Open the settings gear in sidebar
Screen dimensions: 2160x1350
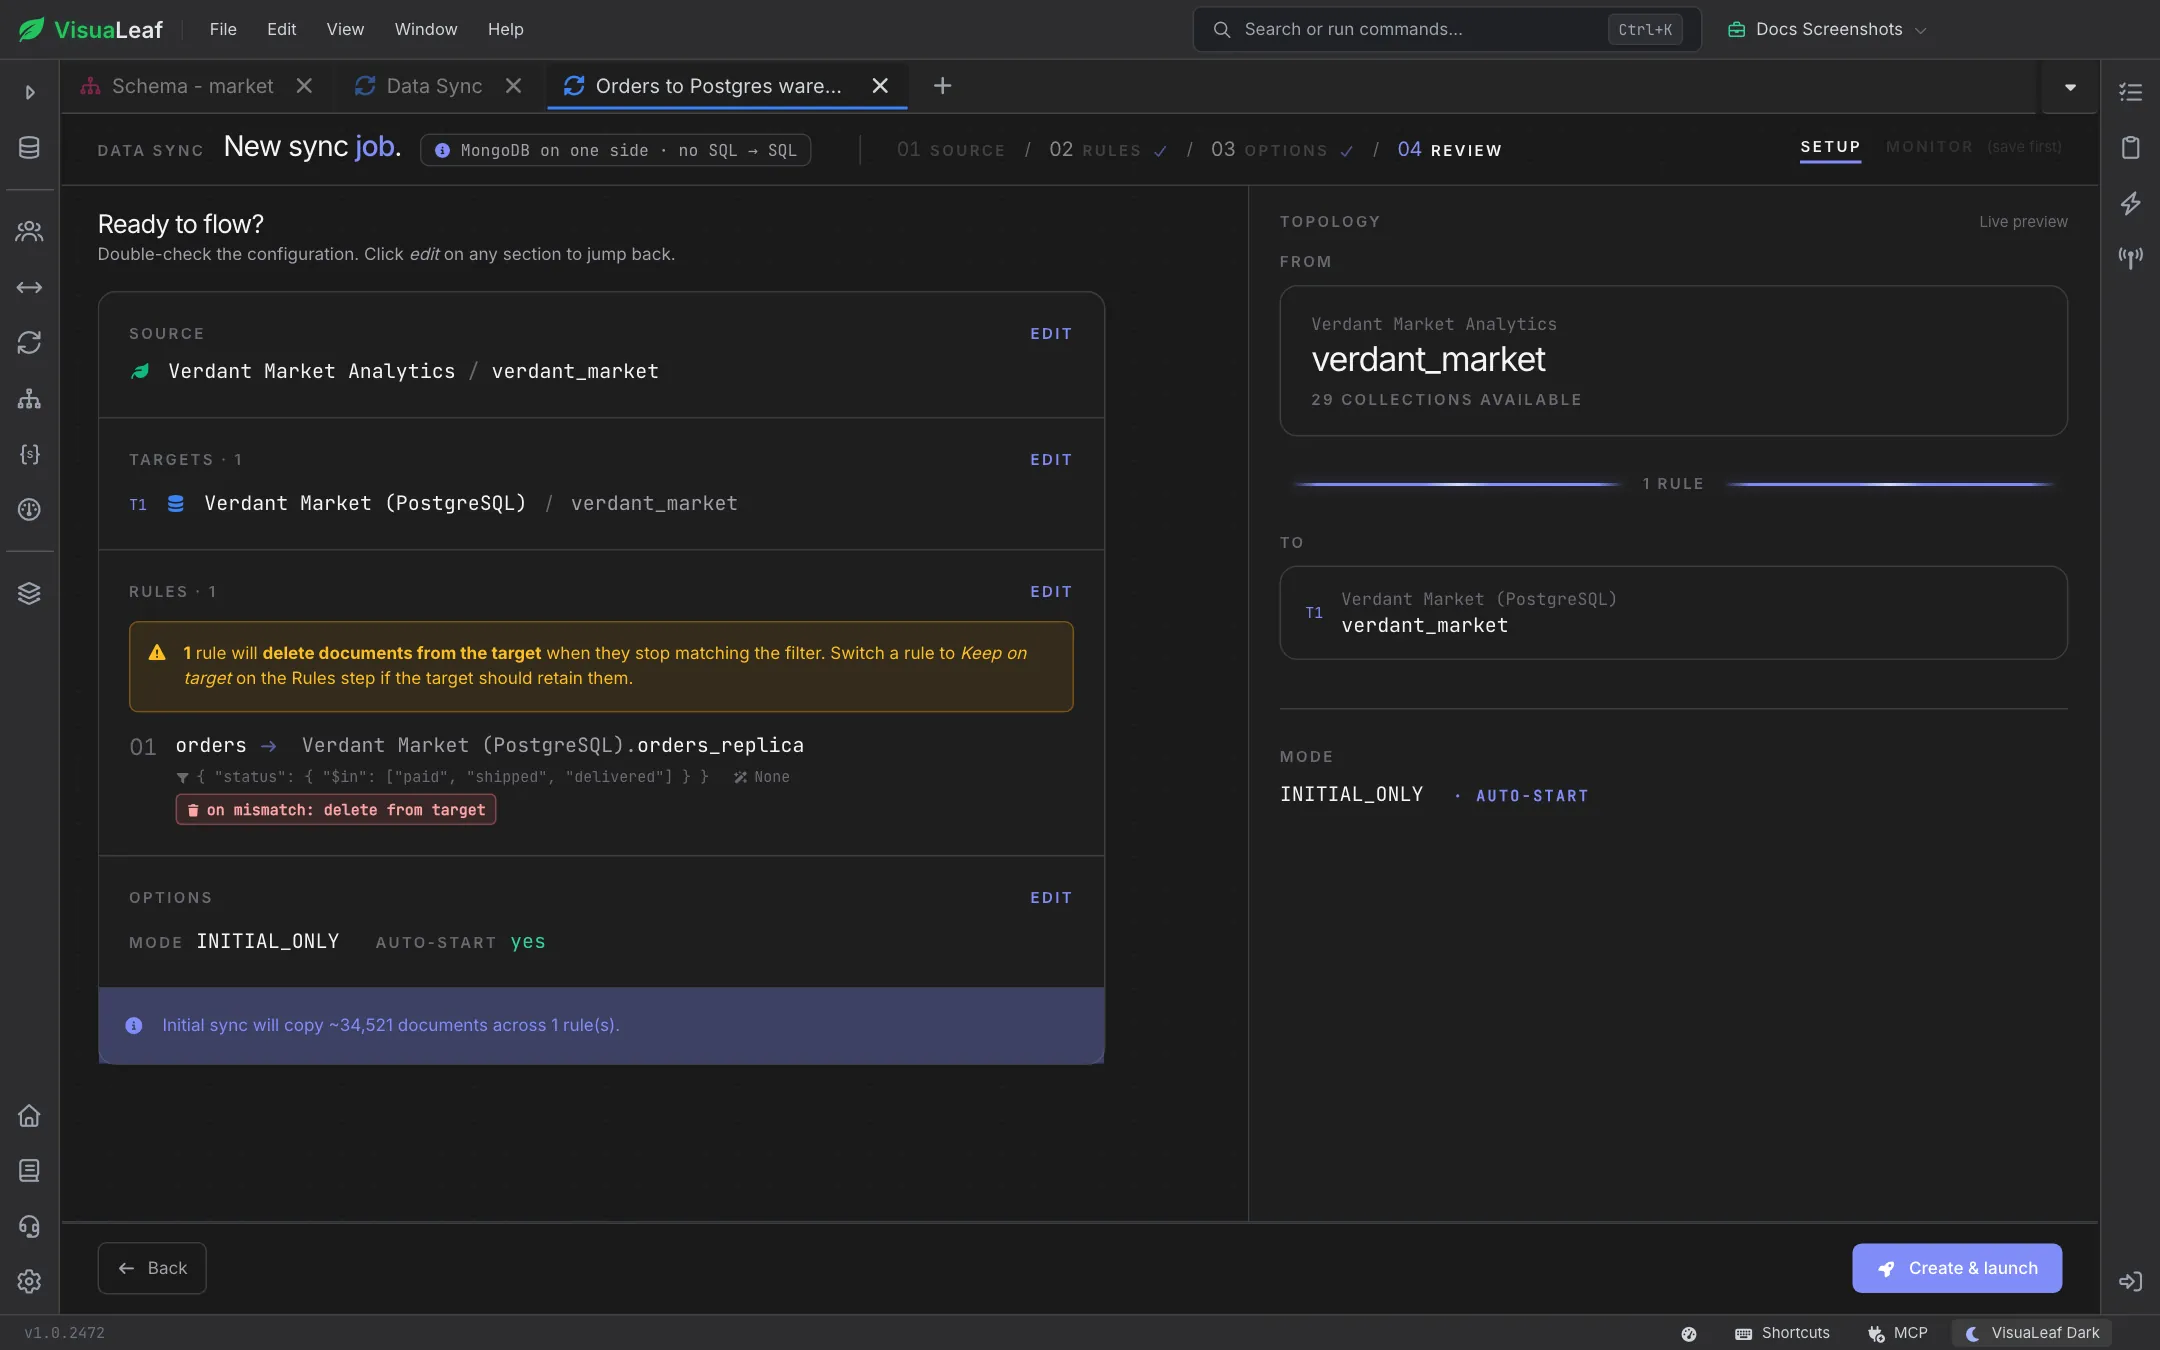[29, 1282]
